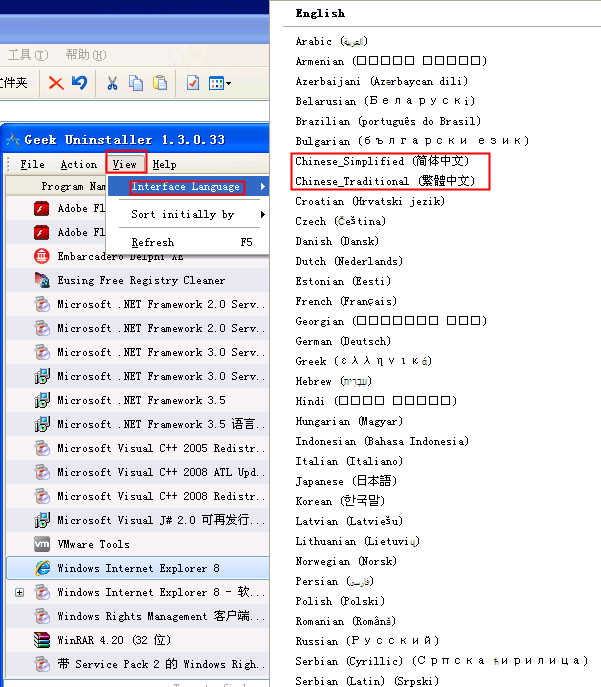The width and height of the screenshot is (601, 687).
Task: Open the 工具(T) menu
Action: (x=28, y=55)
